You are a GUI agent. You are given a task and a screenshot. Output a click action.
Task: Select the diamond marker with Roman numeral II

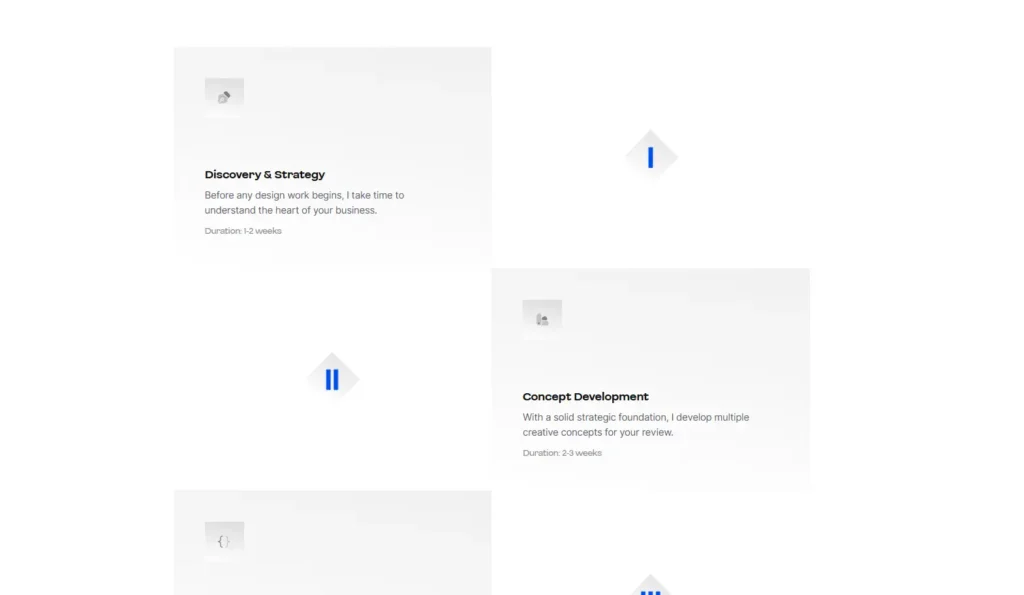click(332, 379)
